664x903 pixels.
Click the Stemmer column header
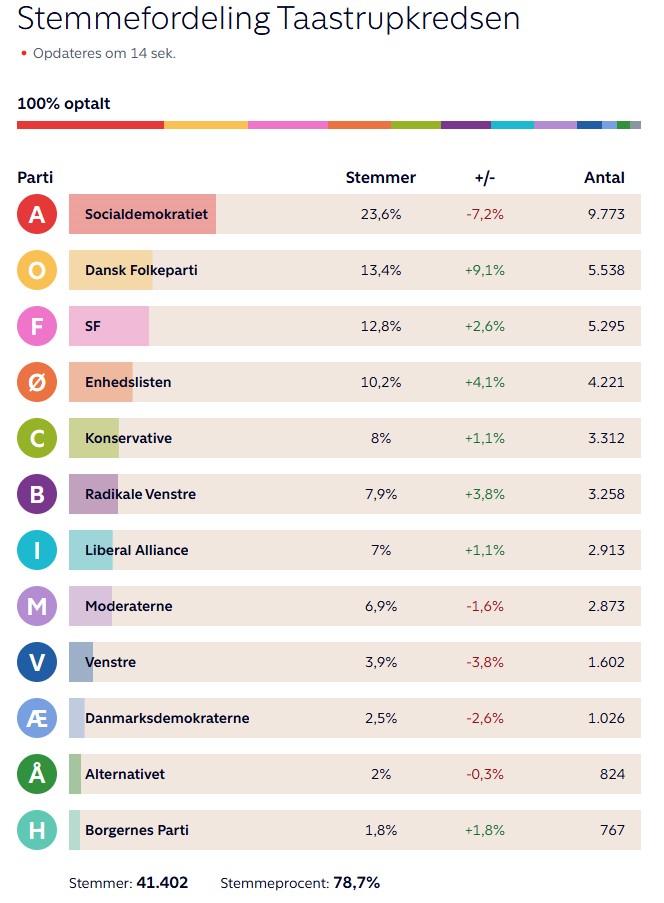pyautogui.click(x=381, y=177)
